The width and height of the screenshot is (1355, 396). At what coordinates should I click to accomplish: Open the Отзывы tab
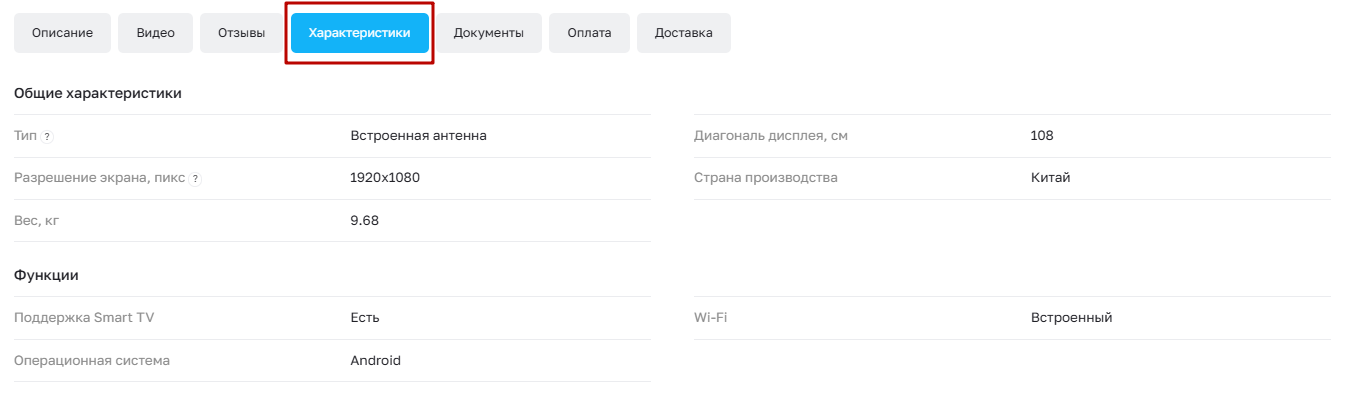click(241, 33)
